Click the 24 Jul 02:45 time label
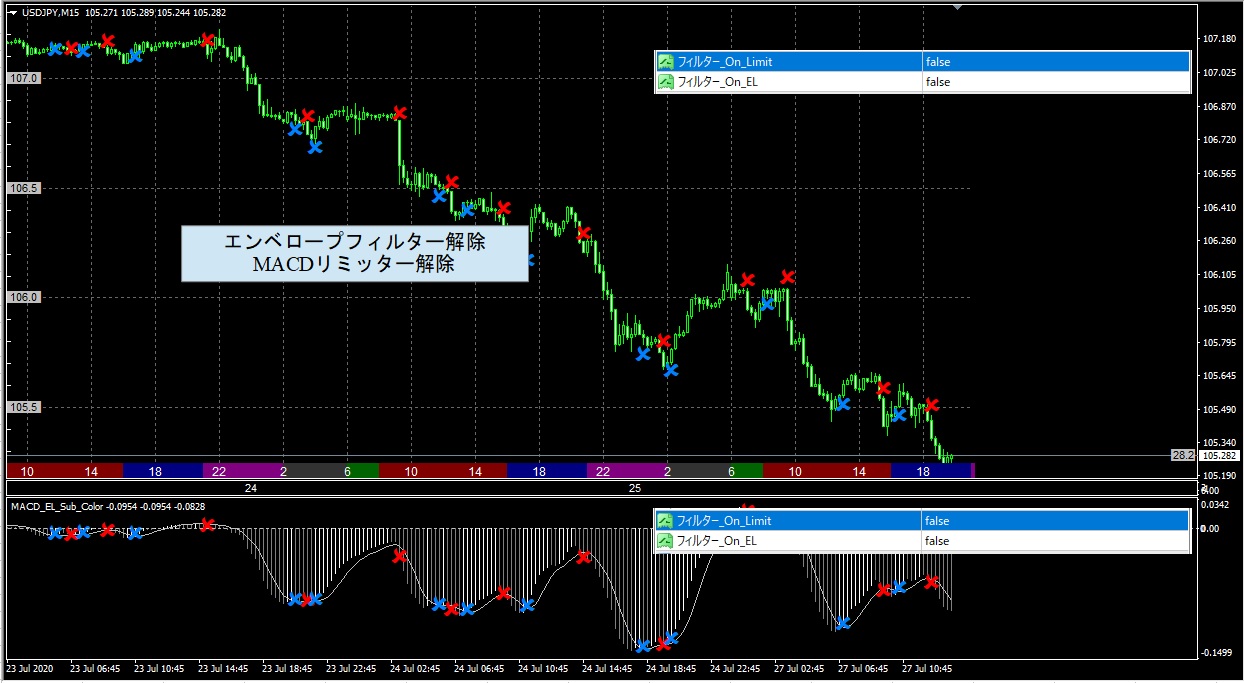The width and height of the screenshot is (1244, 683). [417, 667]
